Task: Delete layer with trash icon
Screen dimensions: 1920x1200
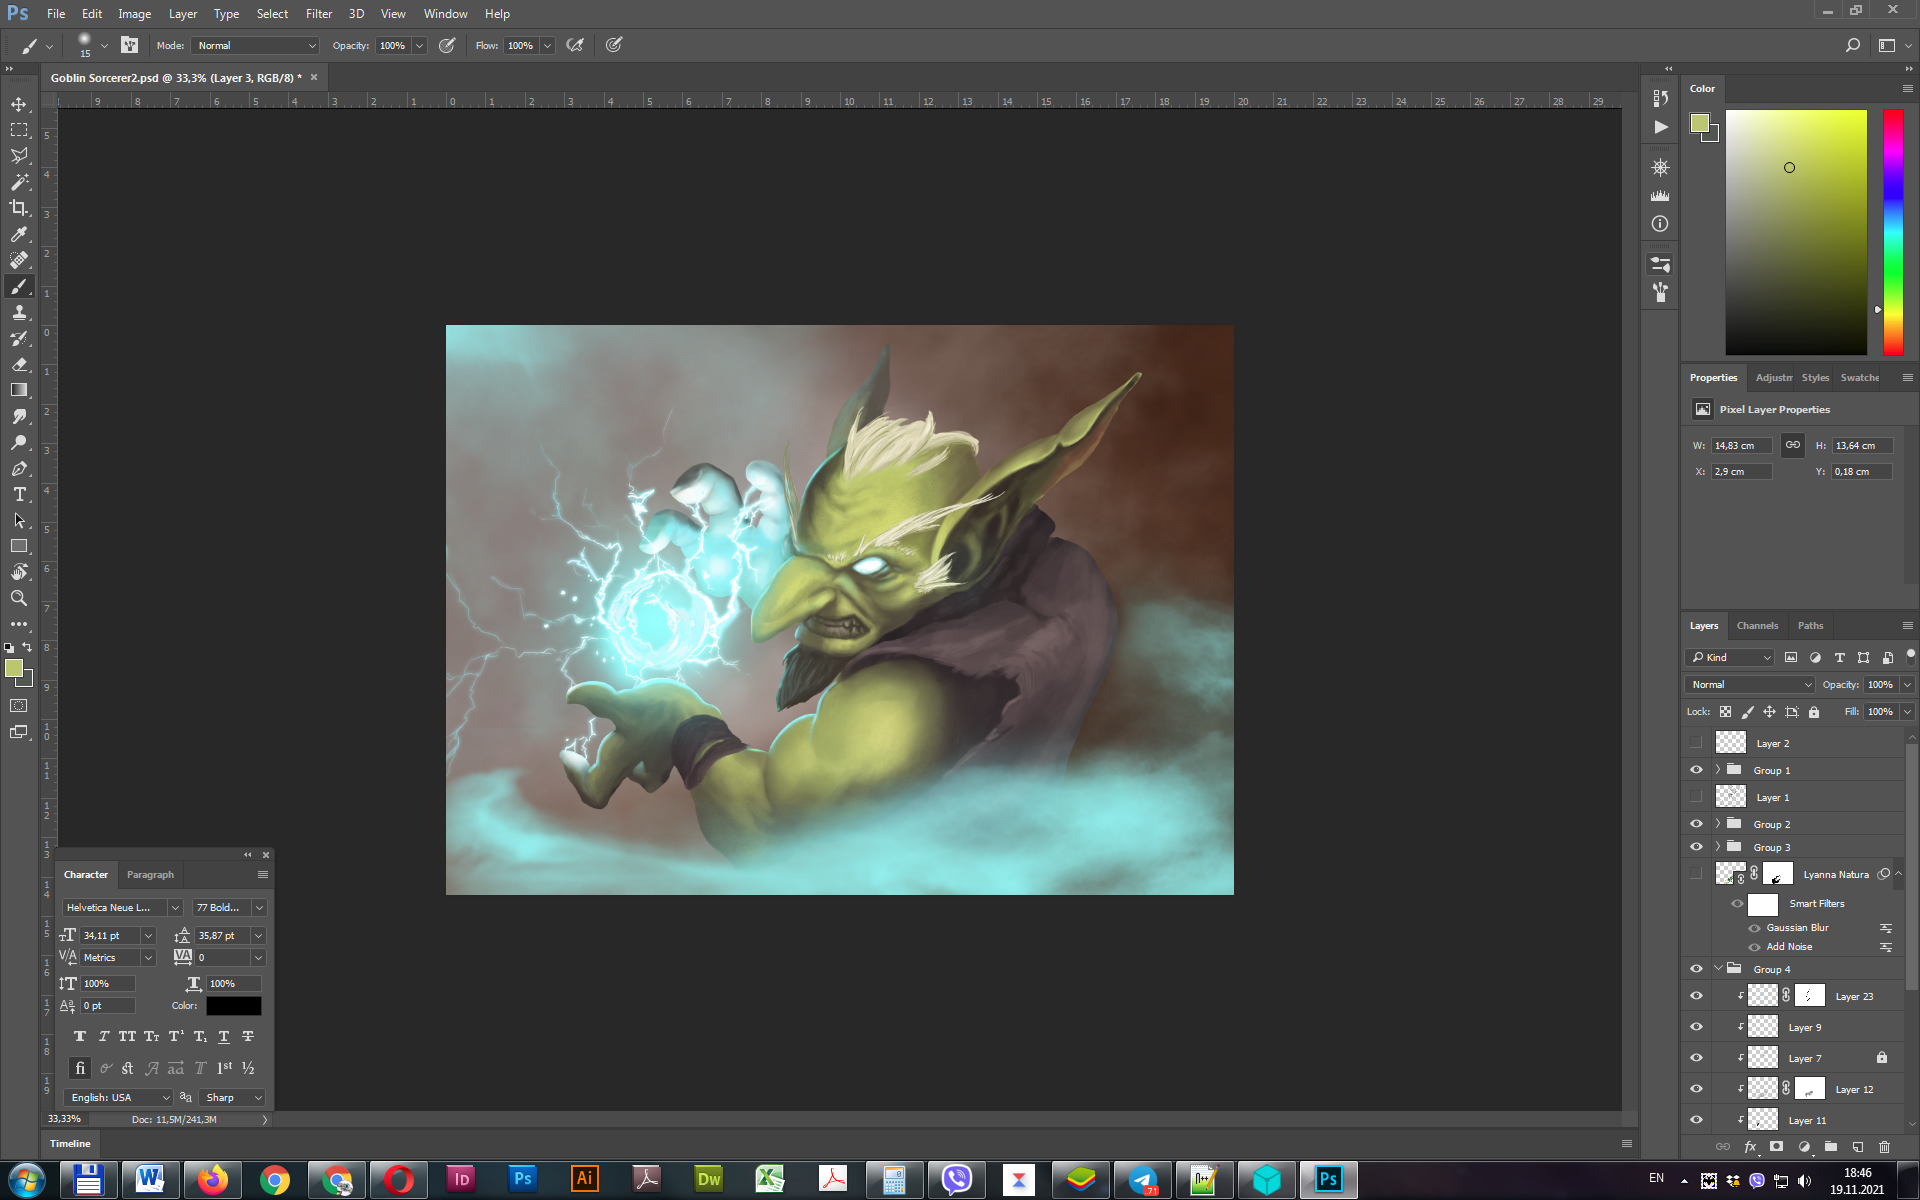Action: coord(1885,1147)
